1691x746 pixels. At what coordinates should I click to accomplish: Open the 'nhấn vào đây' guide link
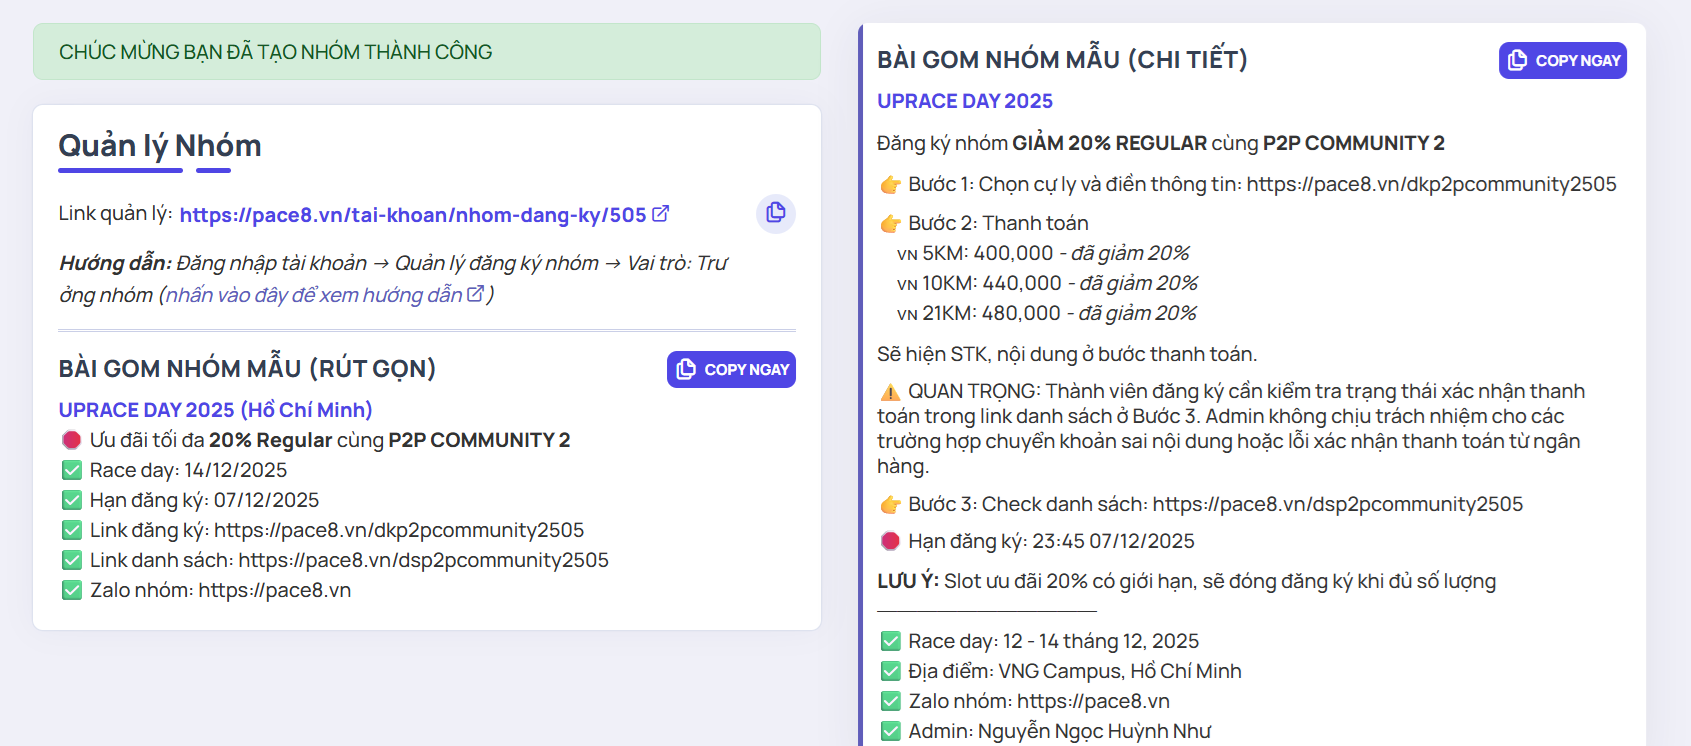coord(313,295)
